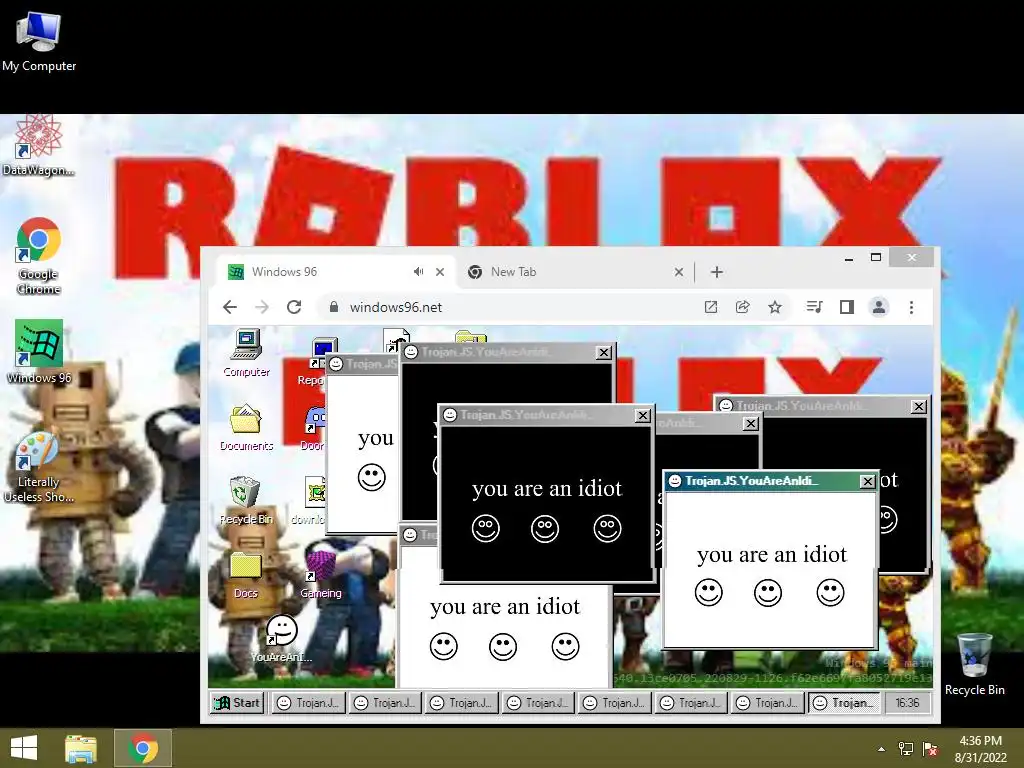Go back with Chrome's back arrow
The width and height of the screenshot is (1024, 768).
tap(230, 307)
